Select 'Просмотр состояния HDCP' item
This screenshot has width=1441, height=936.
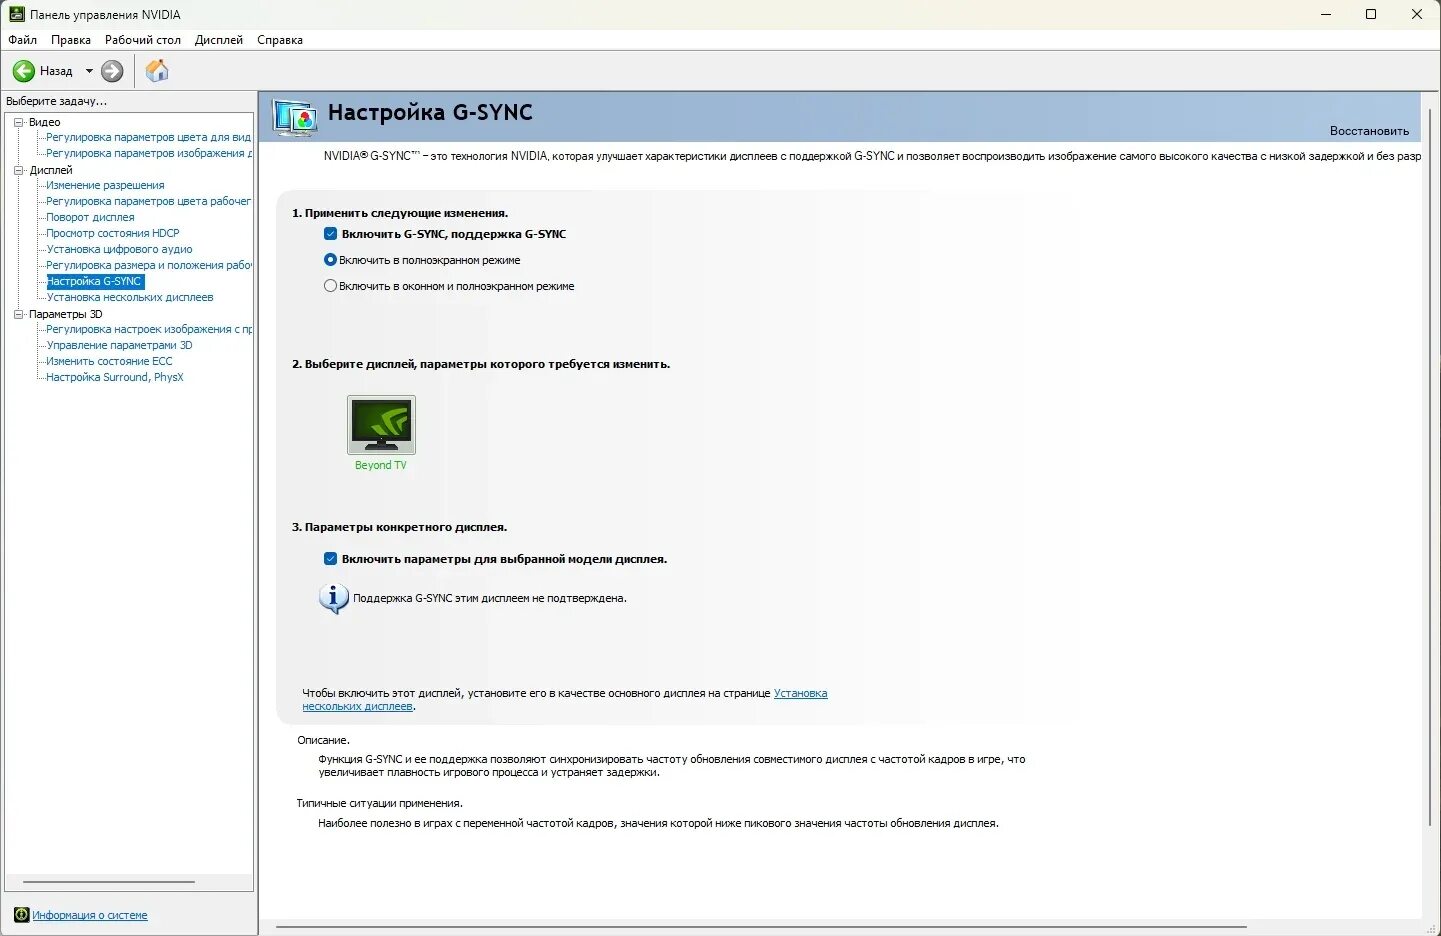coord(113,233)
